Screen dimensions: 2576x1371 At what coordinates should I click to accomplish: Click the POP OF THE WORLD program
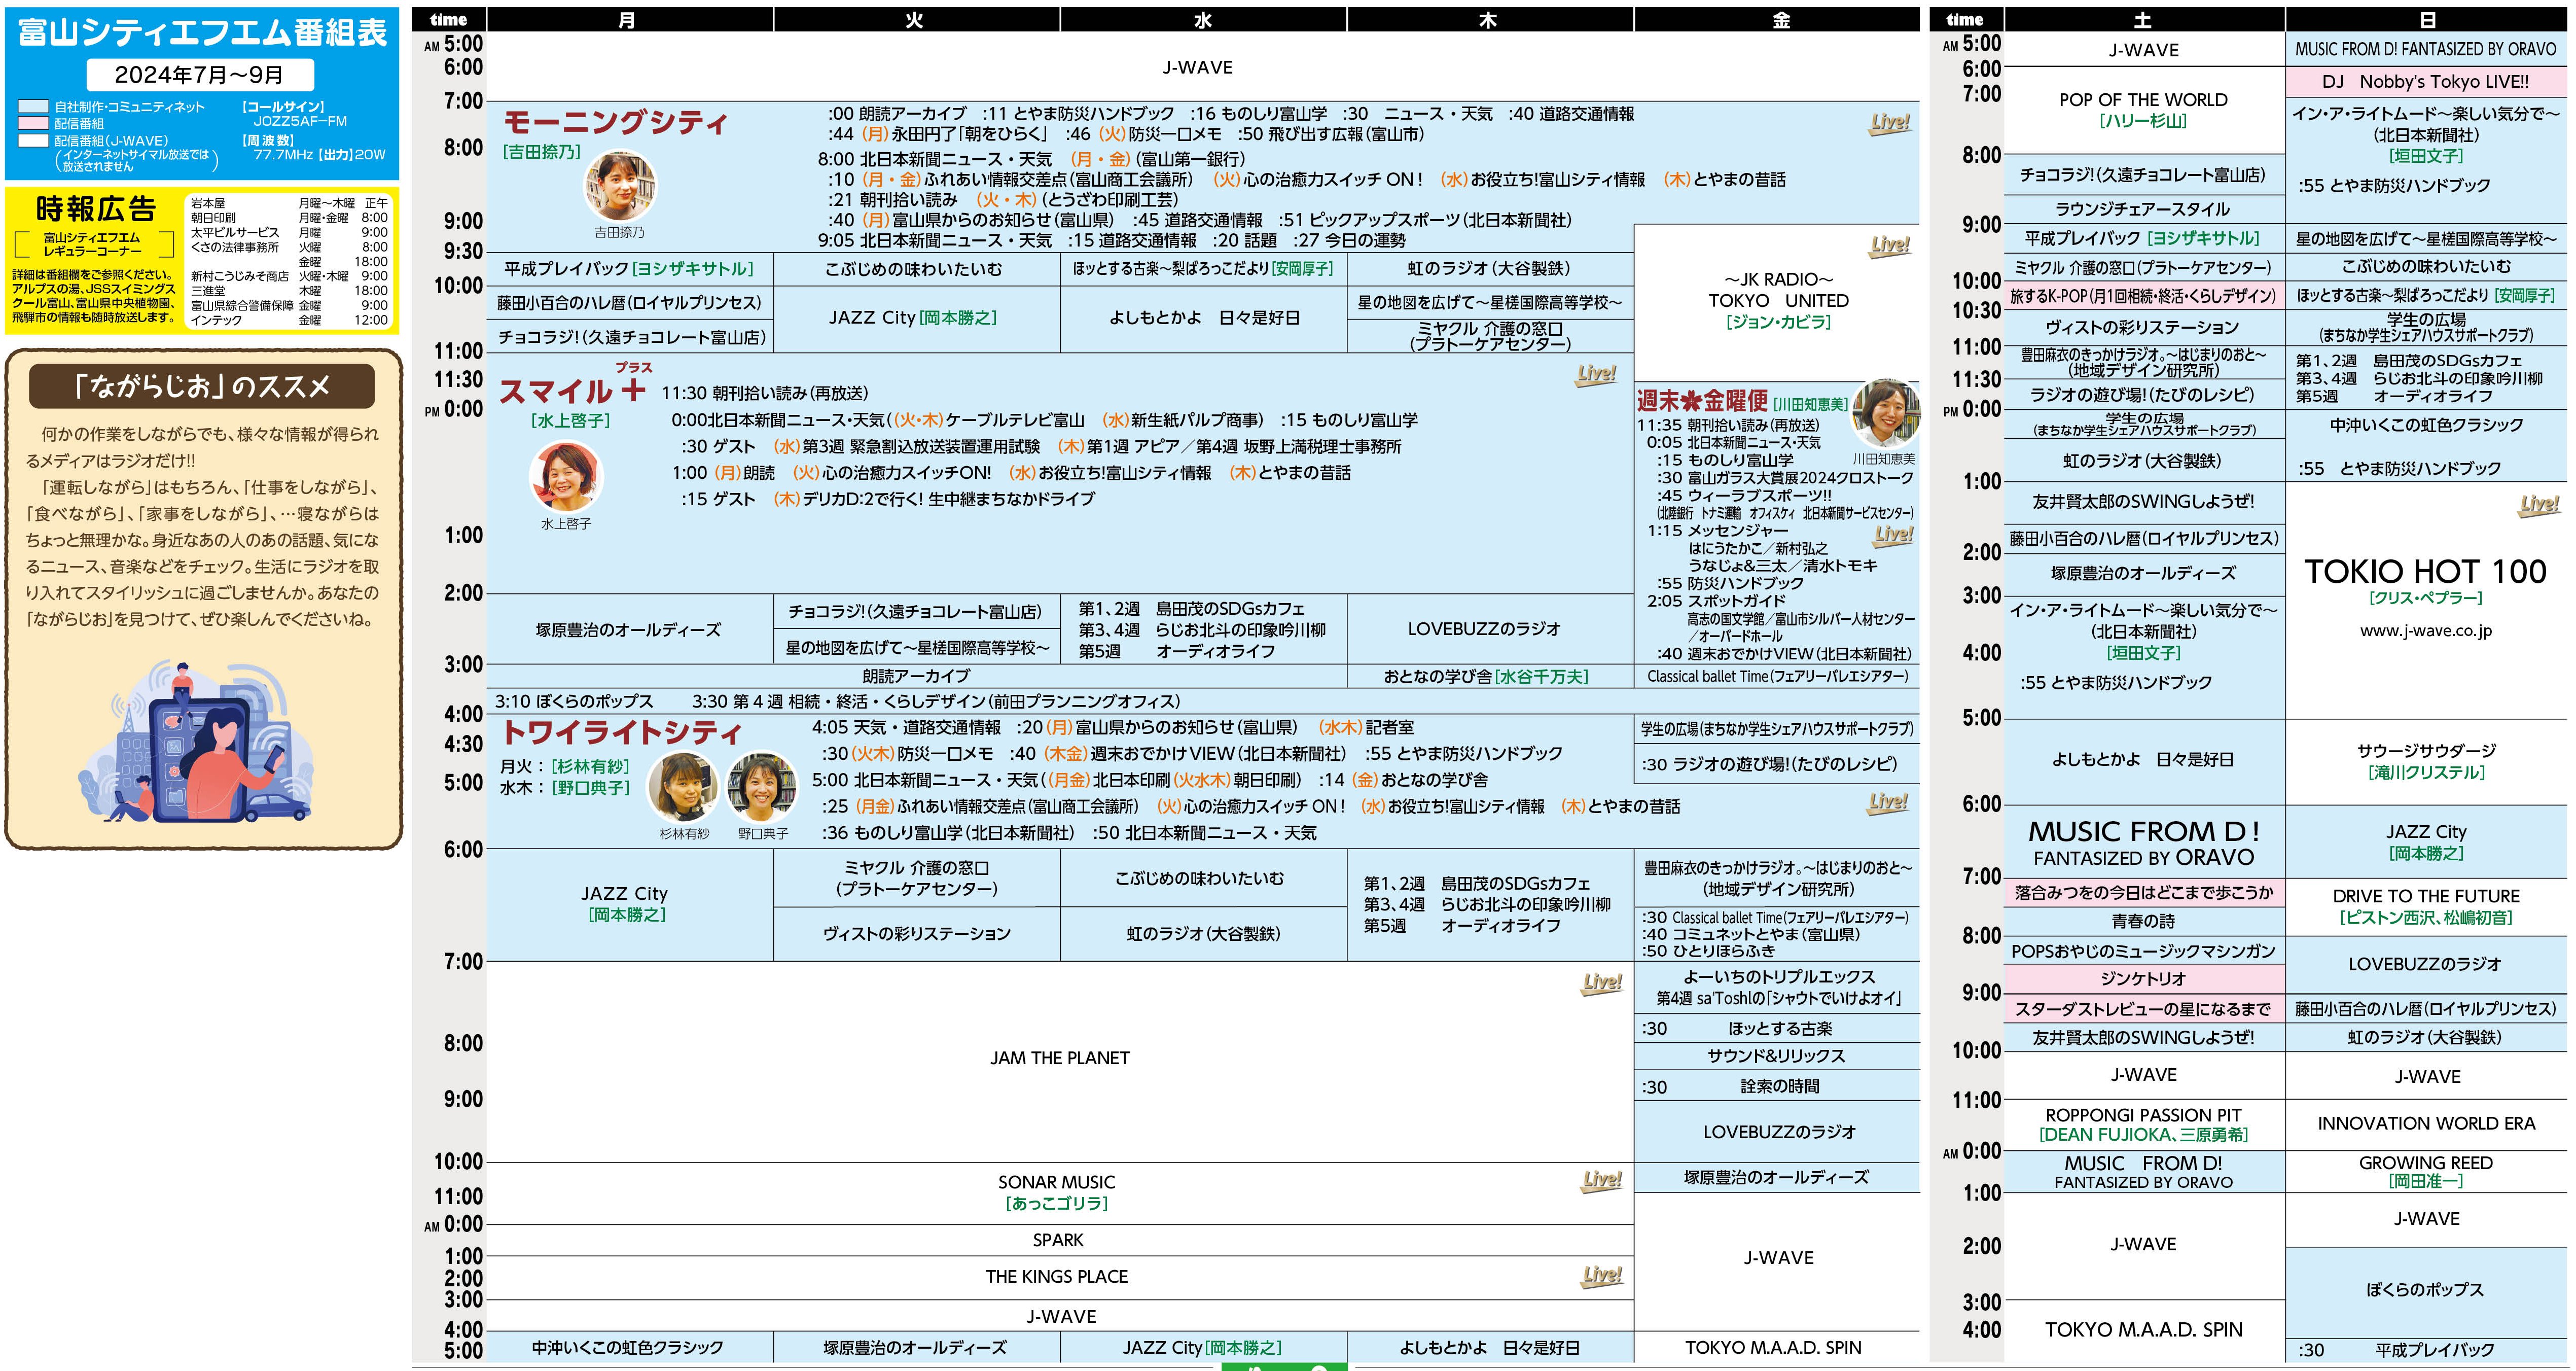point(2143,109)
